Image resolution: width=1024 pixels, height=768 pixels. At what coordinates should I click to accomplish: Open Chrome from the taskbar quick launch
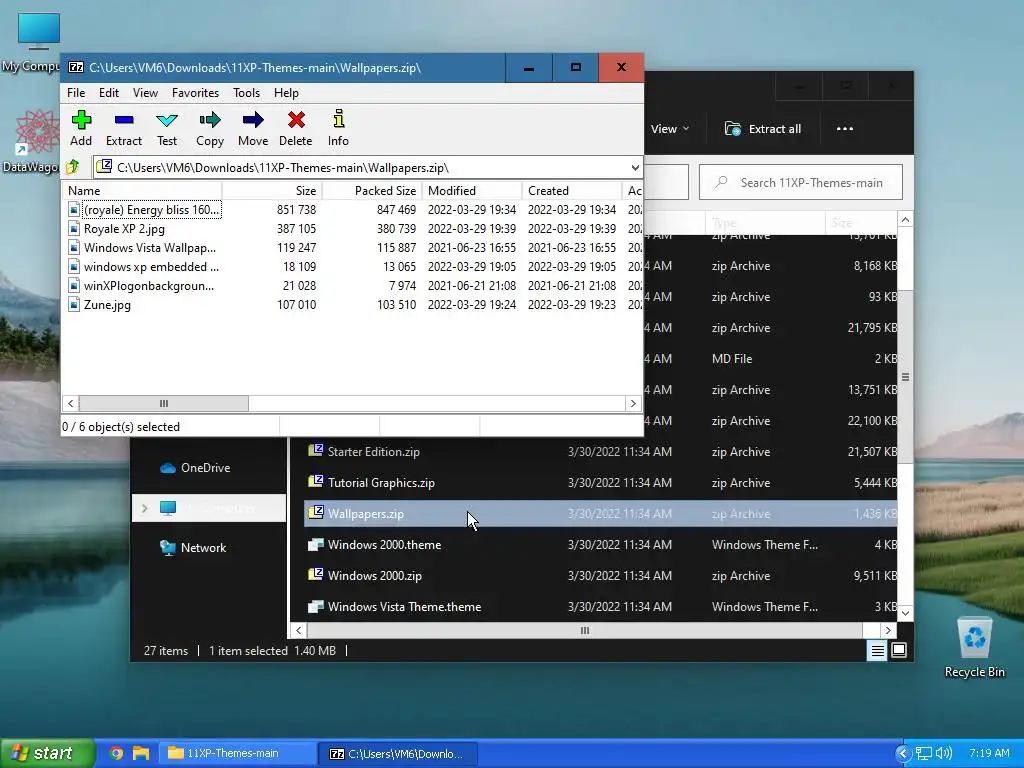click(116, 753)
